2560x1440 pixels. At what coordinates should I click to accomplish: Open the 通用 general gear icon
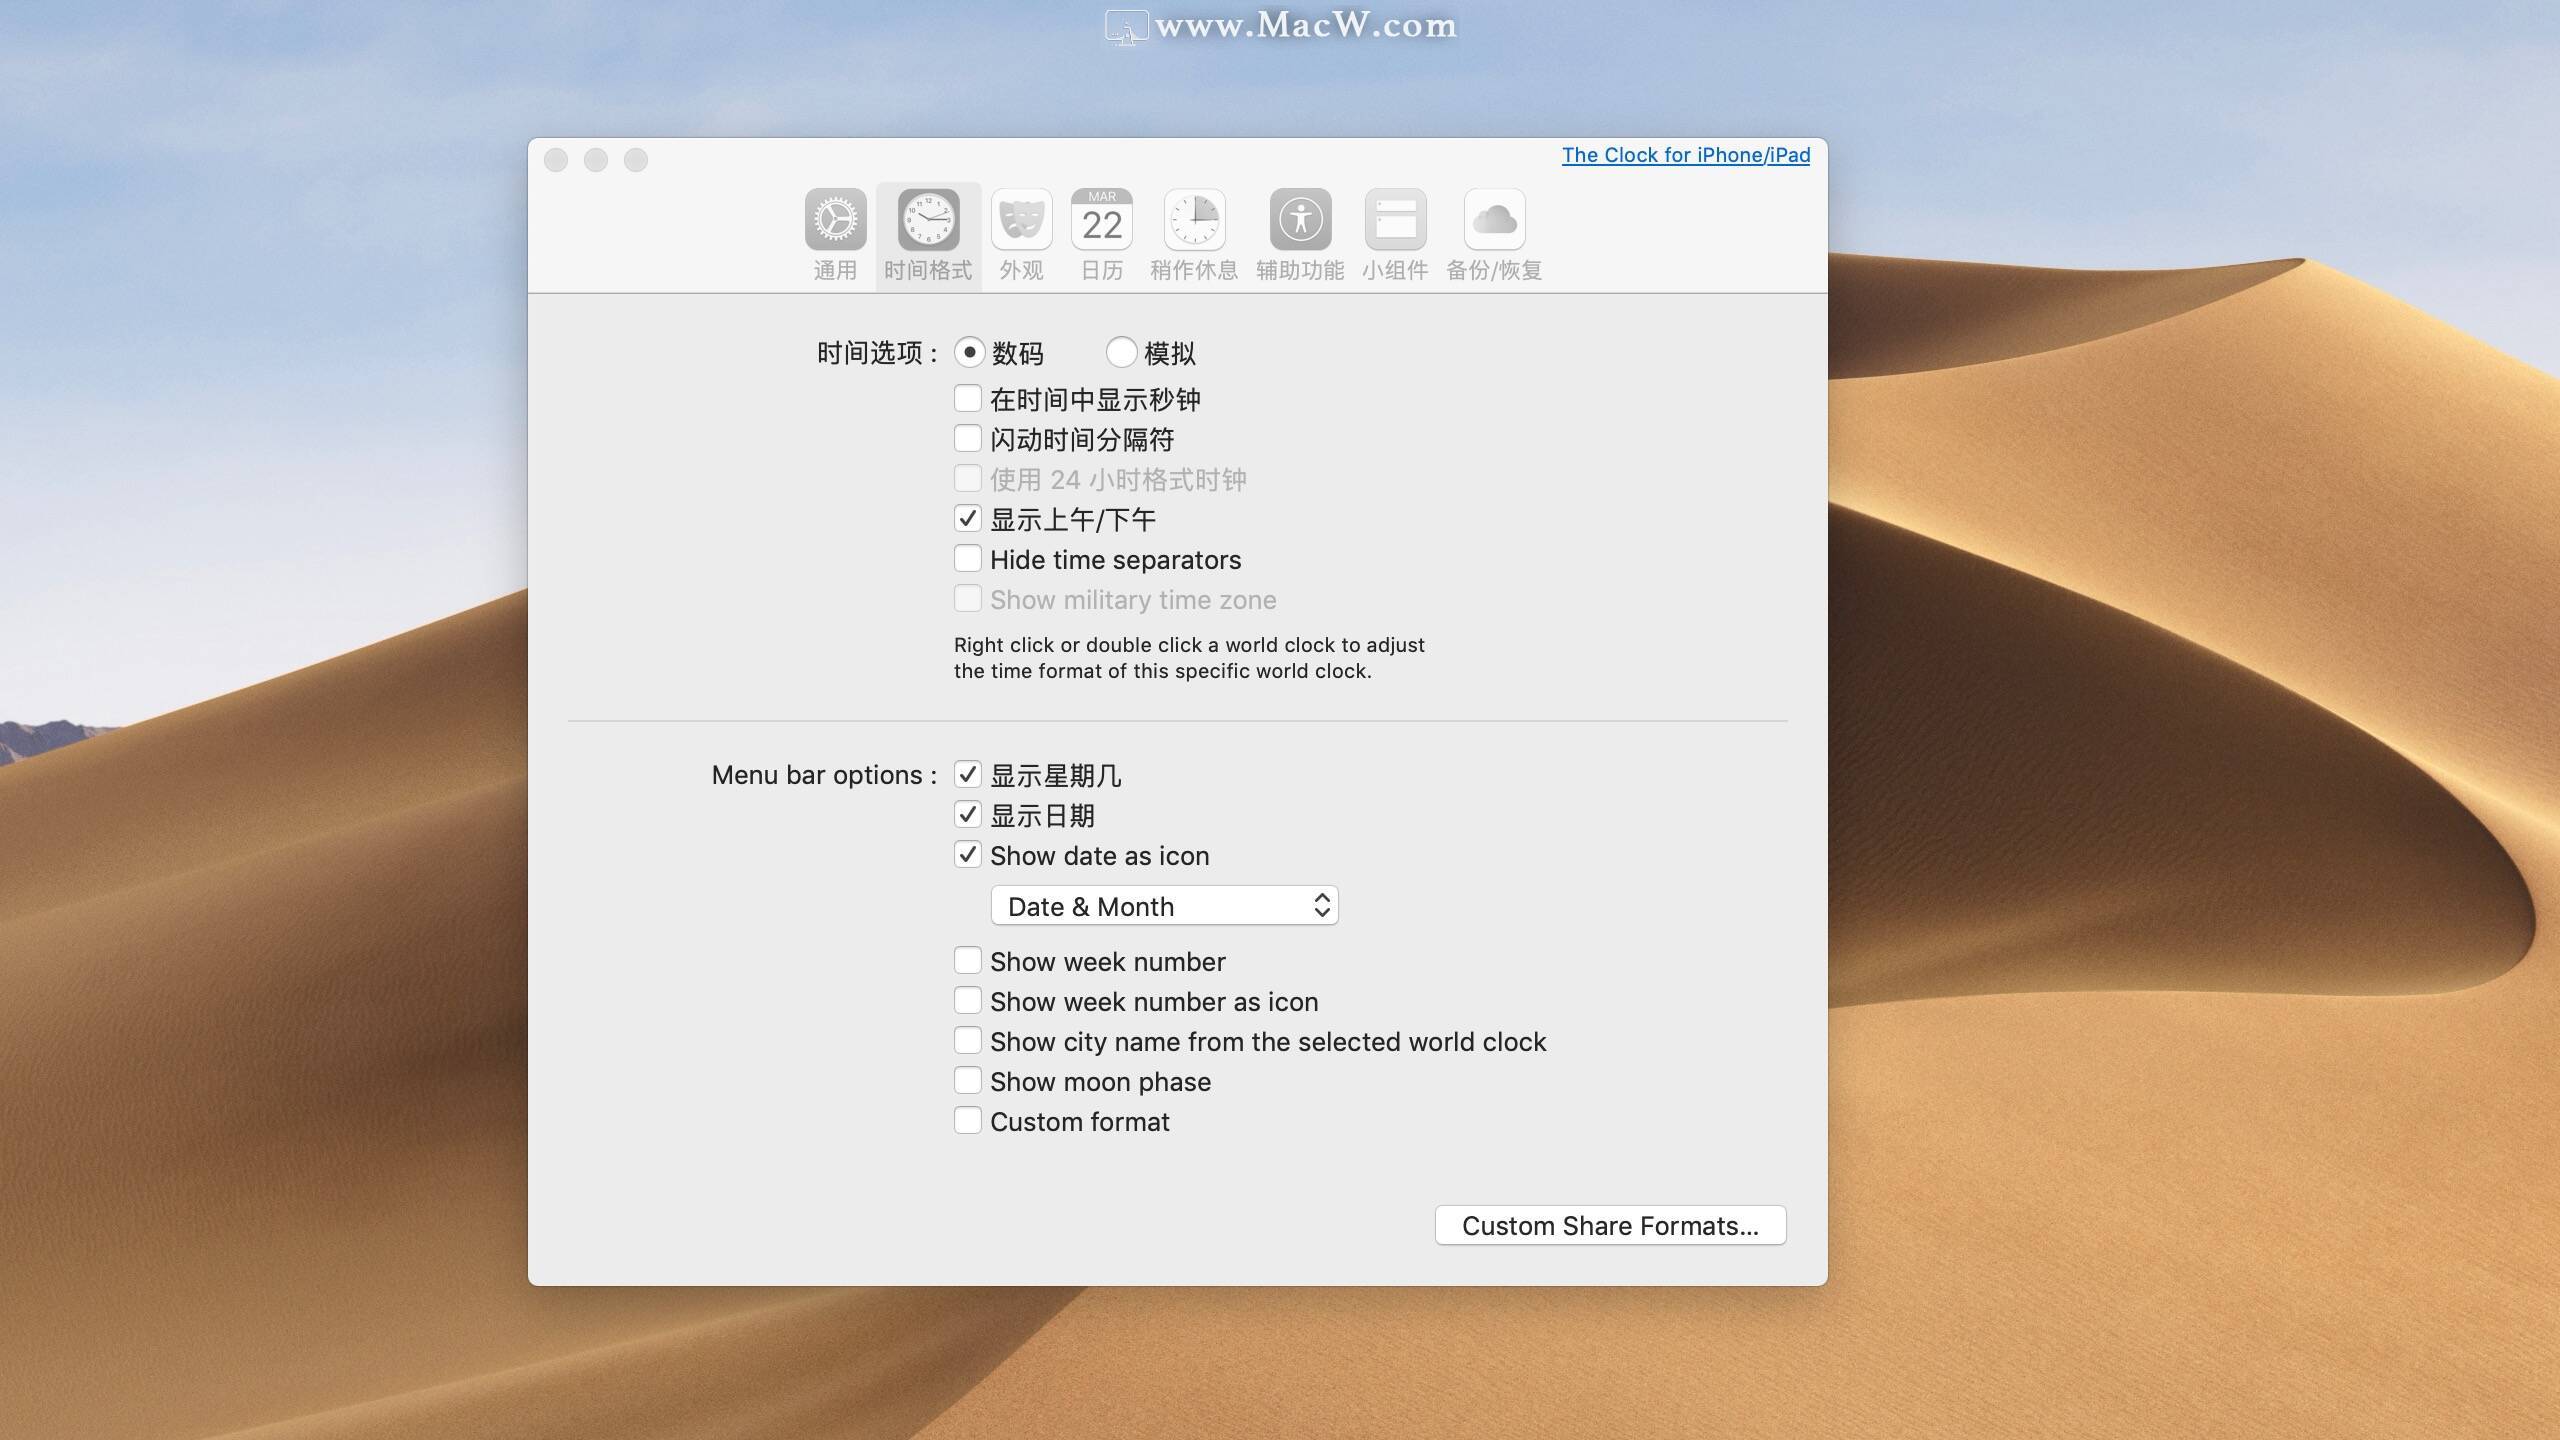point(835,220)
